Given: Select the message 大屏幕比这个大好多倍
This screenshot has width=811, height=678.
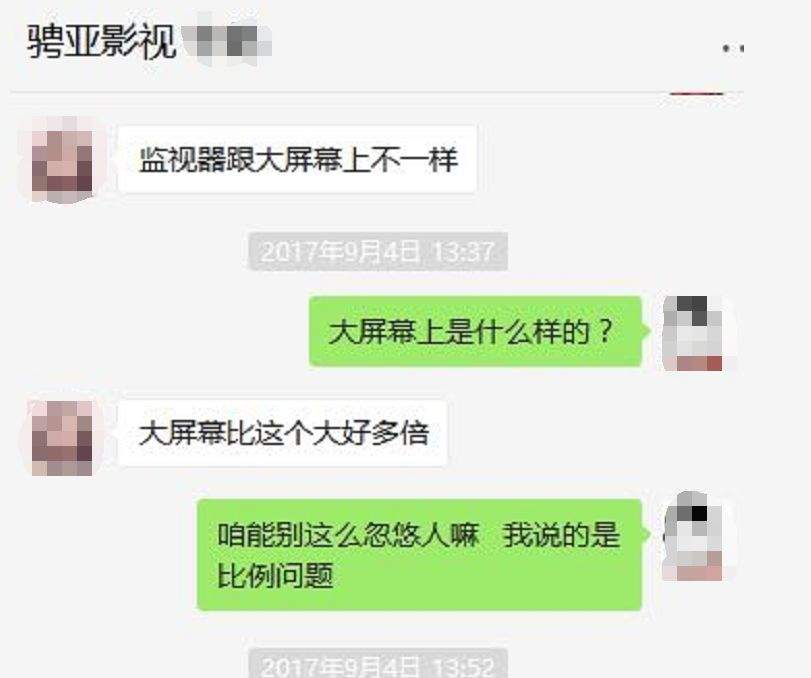Looking at the screenshot, I should point(283,433).
